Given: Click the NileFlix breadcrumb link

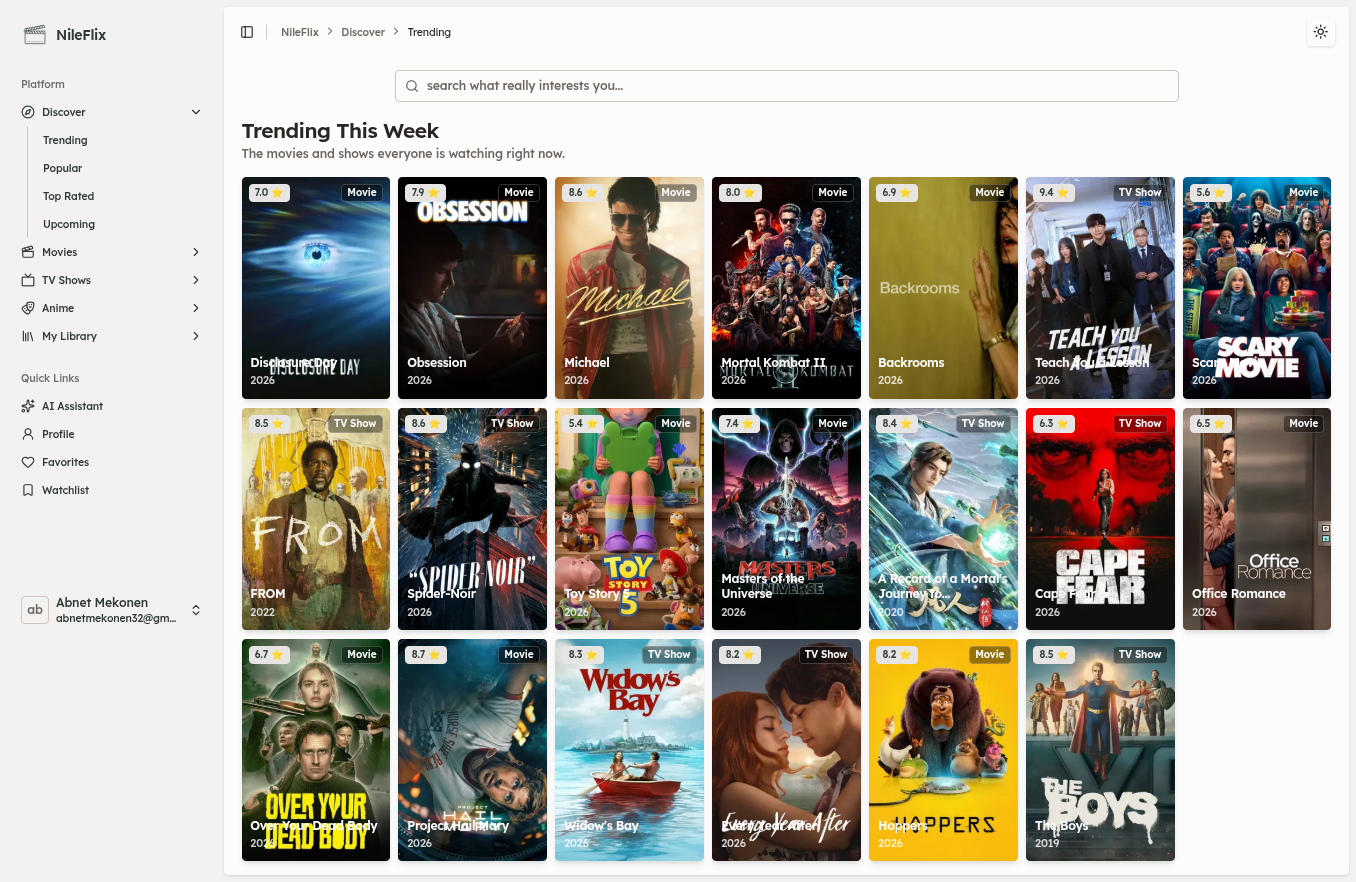Looking at the screenshot, I should [300, 32].
